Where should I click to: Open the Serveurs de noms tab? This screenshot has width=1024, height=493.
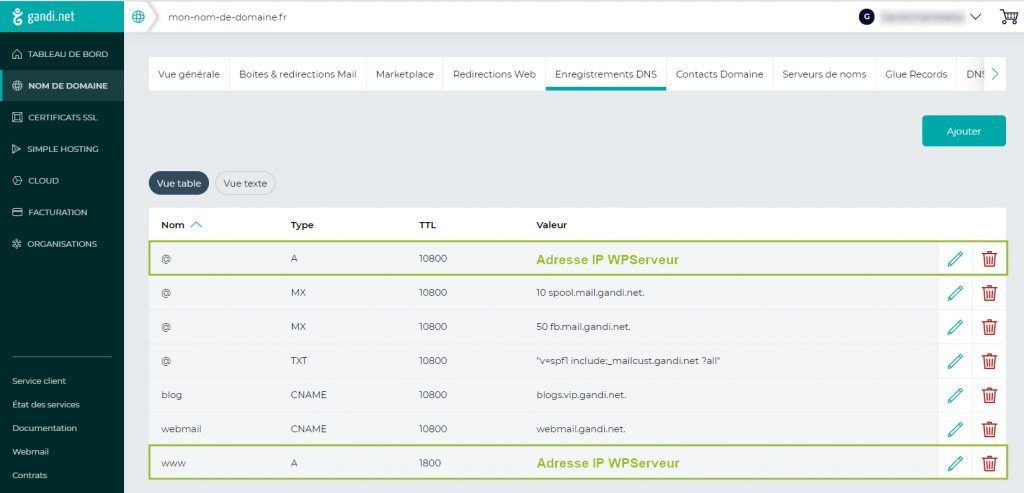click(824, 74)
